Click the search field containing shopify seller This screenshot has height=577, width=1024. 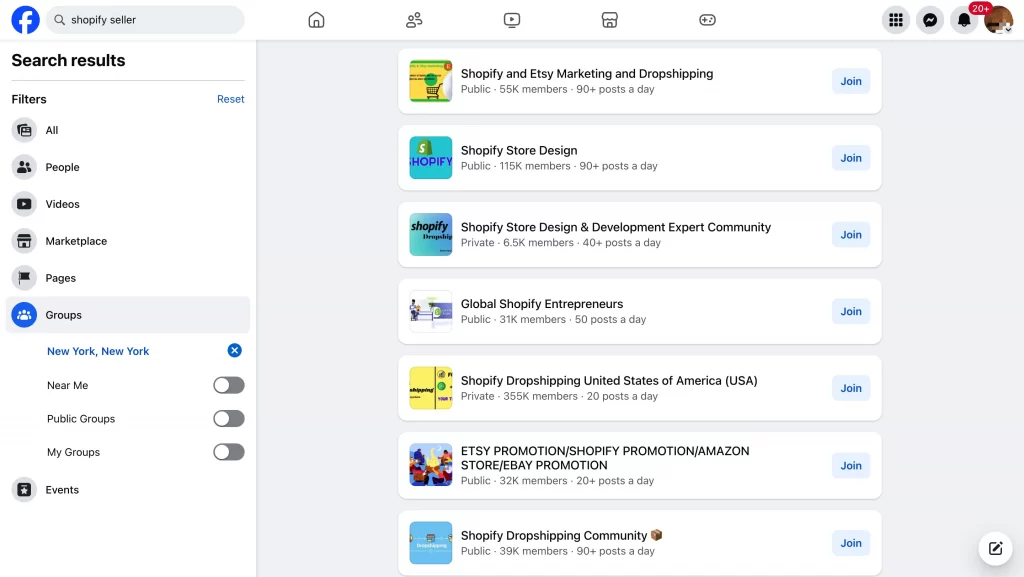click(145, 20)
